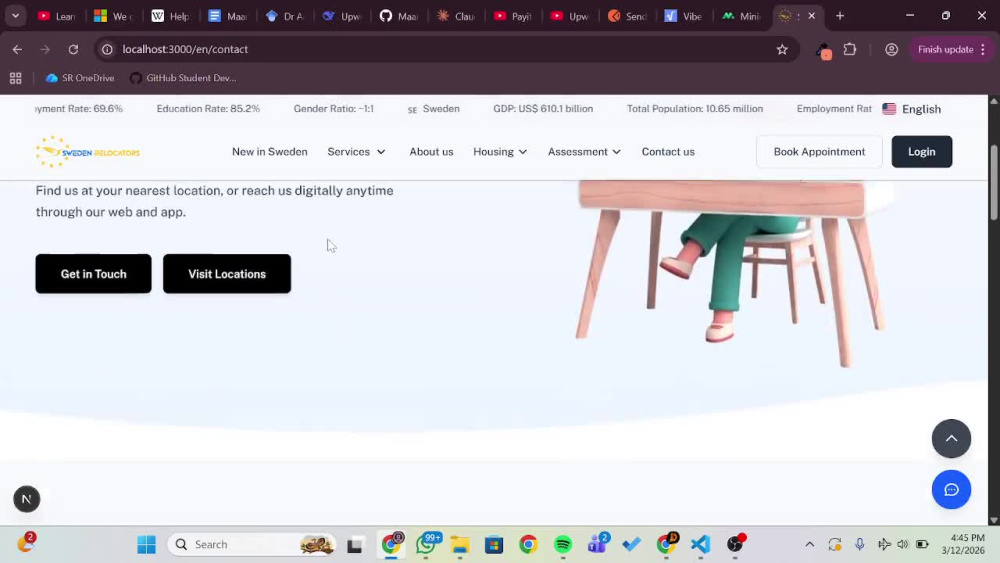Open the English language selector
Viewport: 1000px width, 563px height.
coord(911,109)
